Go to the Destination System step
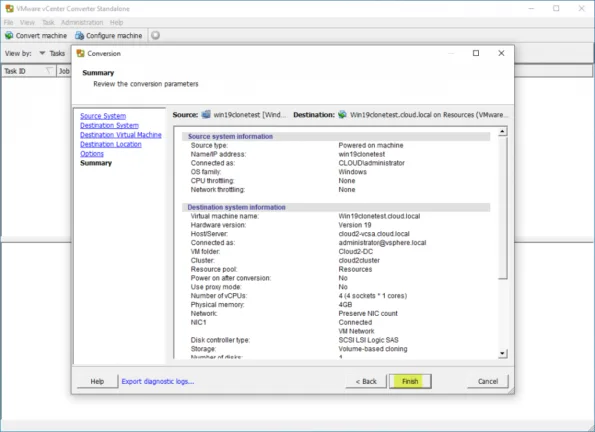This screenshot has width=595, height=432. [x=109, y=125]
